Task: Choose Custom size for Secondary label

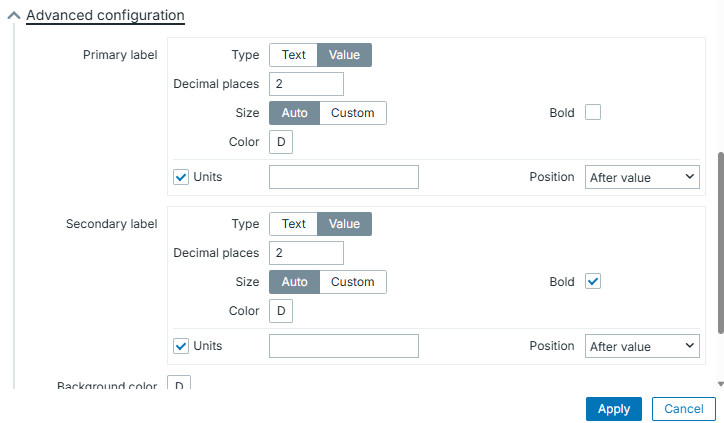Action: [352, 282]
